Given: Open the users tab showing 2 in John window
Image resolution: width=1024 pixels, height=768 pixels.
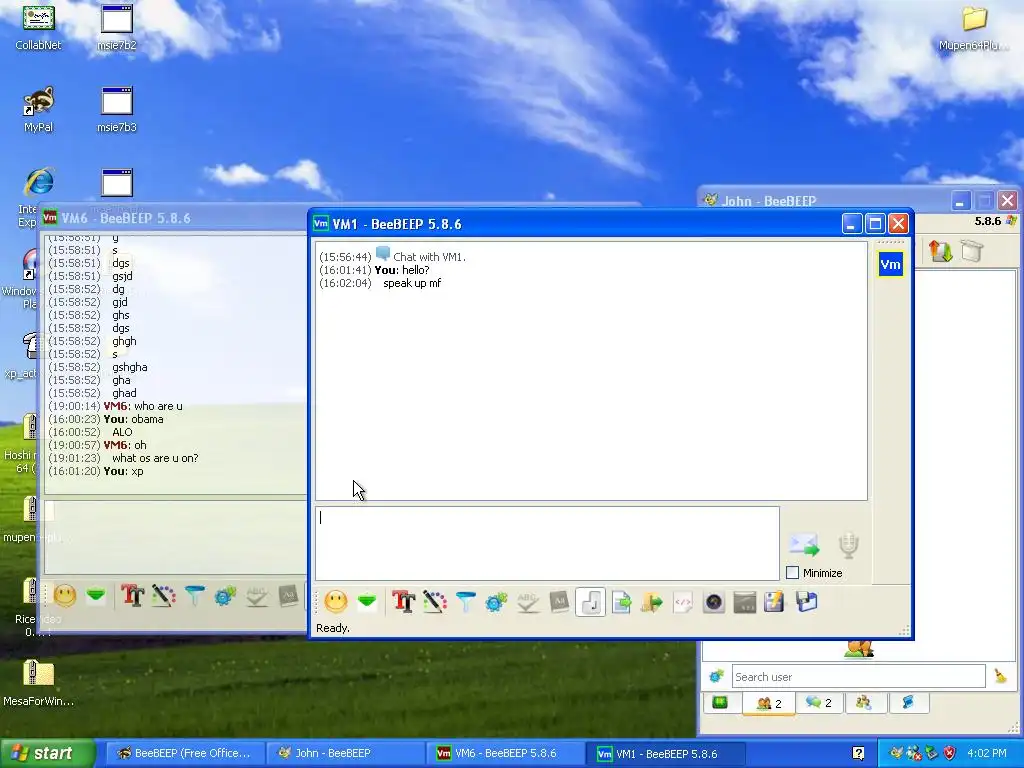Looking at the screenshot, I should click(769, 703).
